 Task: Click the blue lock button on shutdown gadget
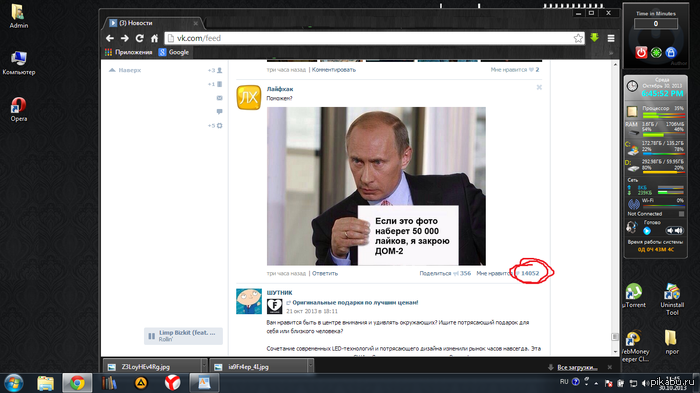tap(671, 53)
